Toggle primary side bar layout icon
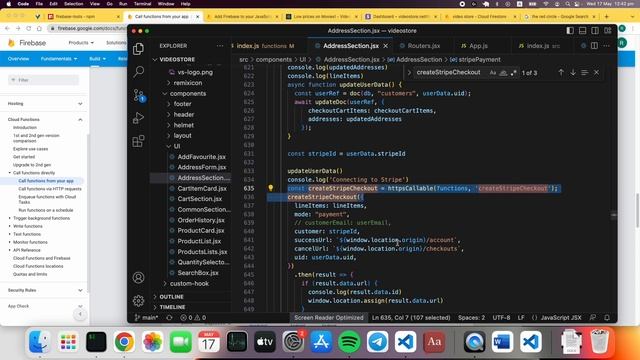640x360 pixels. pos(570,31)
